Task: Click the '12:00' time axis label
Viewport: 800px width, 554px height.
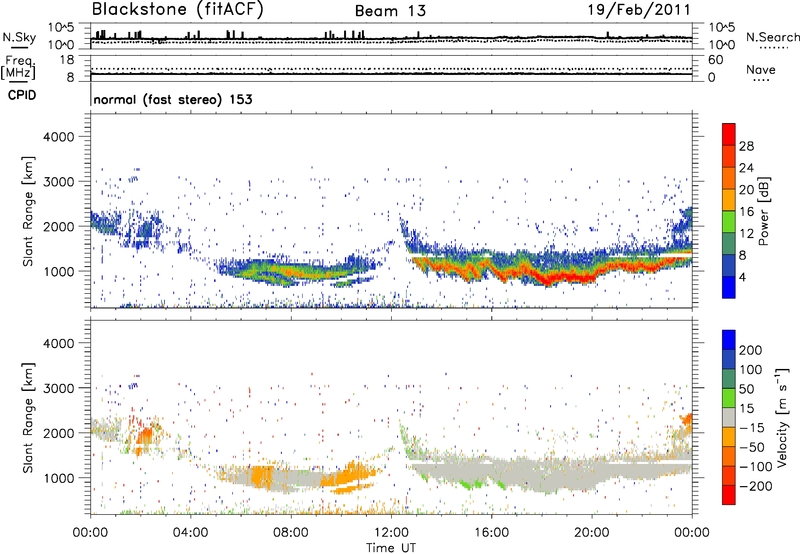Action: (x=391, y=533)
